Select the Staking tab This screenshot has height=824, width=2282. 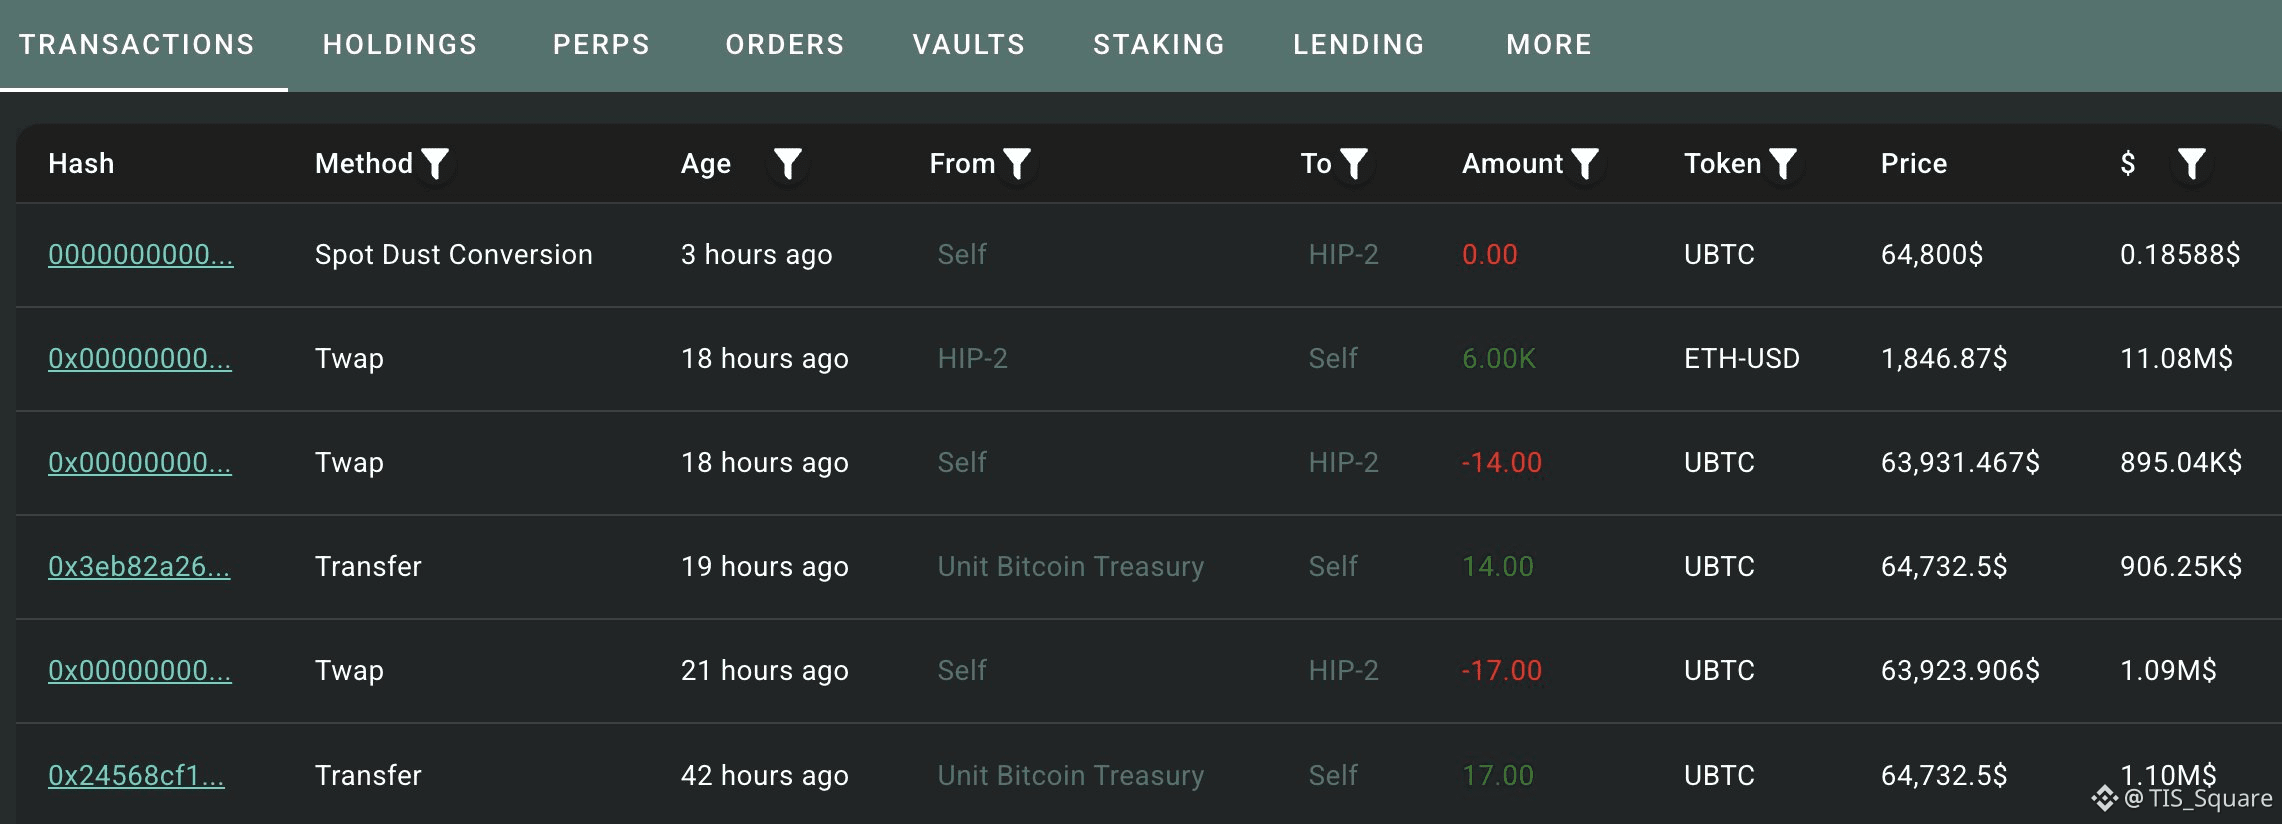1159,45
